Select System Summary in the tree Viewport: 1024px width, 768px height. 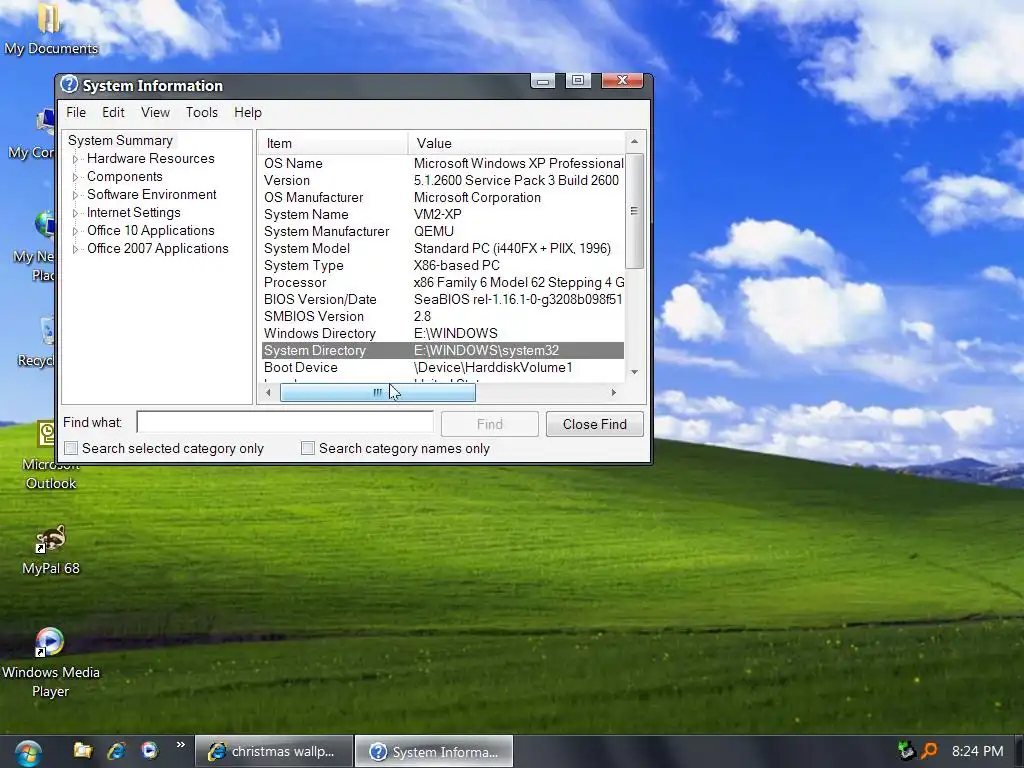pos(120,140)
